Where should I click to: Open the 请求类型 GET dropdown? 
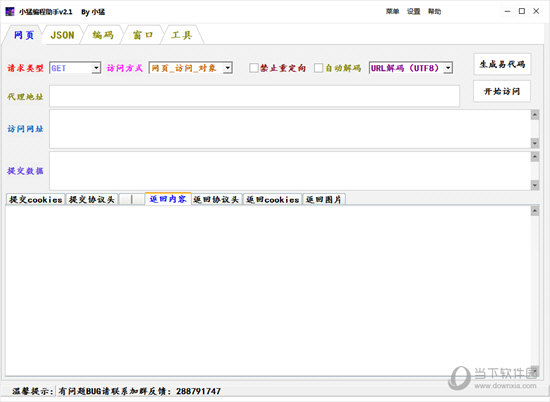pos(96,68)
